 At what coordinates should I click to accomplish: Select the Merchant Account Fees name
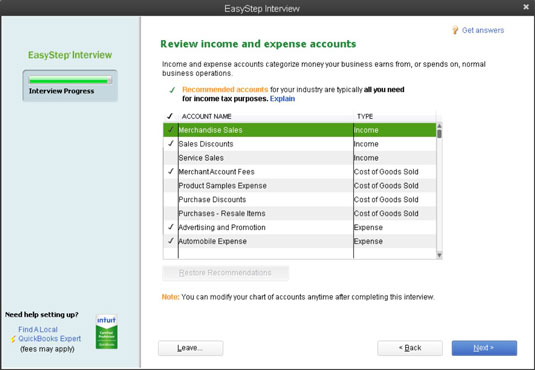[217, 172]
